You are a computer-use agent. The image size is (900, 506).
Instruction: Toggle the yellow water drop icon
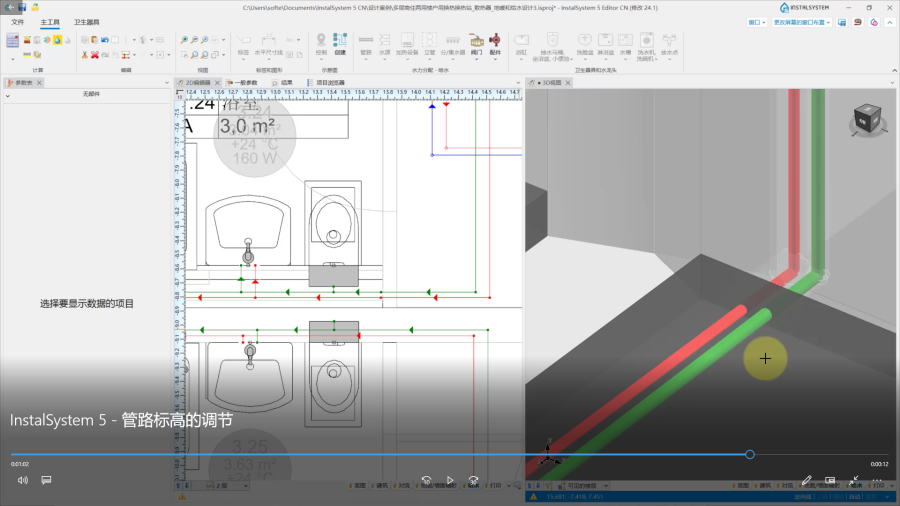click(57, 40)
